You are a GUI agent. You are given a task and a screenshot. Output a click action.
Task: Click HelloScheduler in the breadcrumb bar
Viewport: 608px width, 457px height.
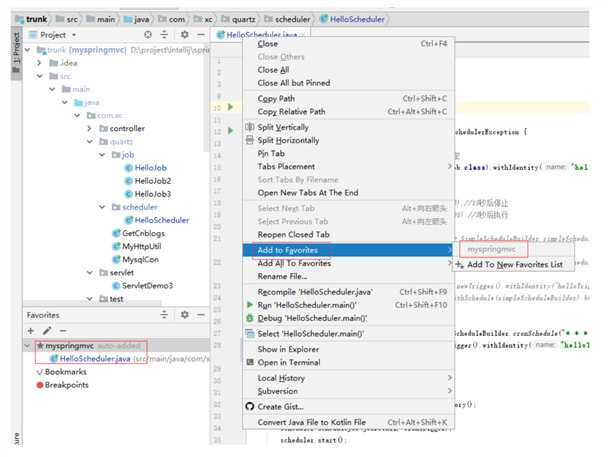coord(352,19)
